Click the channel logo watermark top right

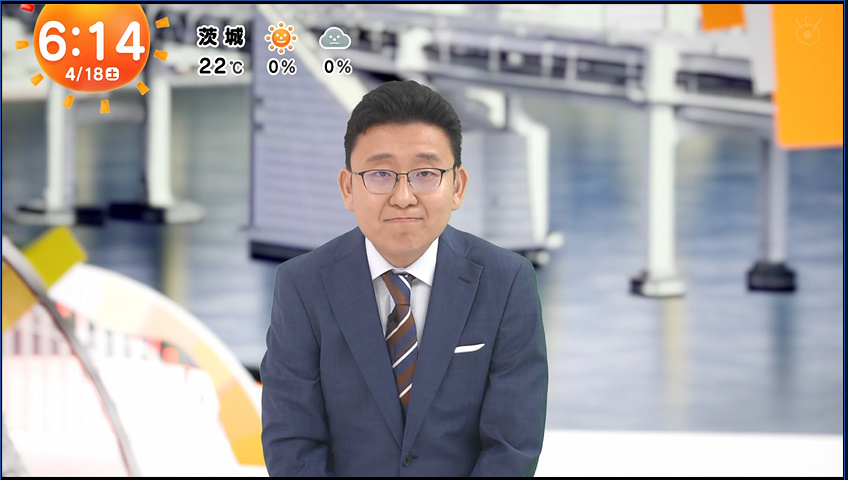pos(808,32)
